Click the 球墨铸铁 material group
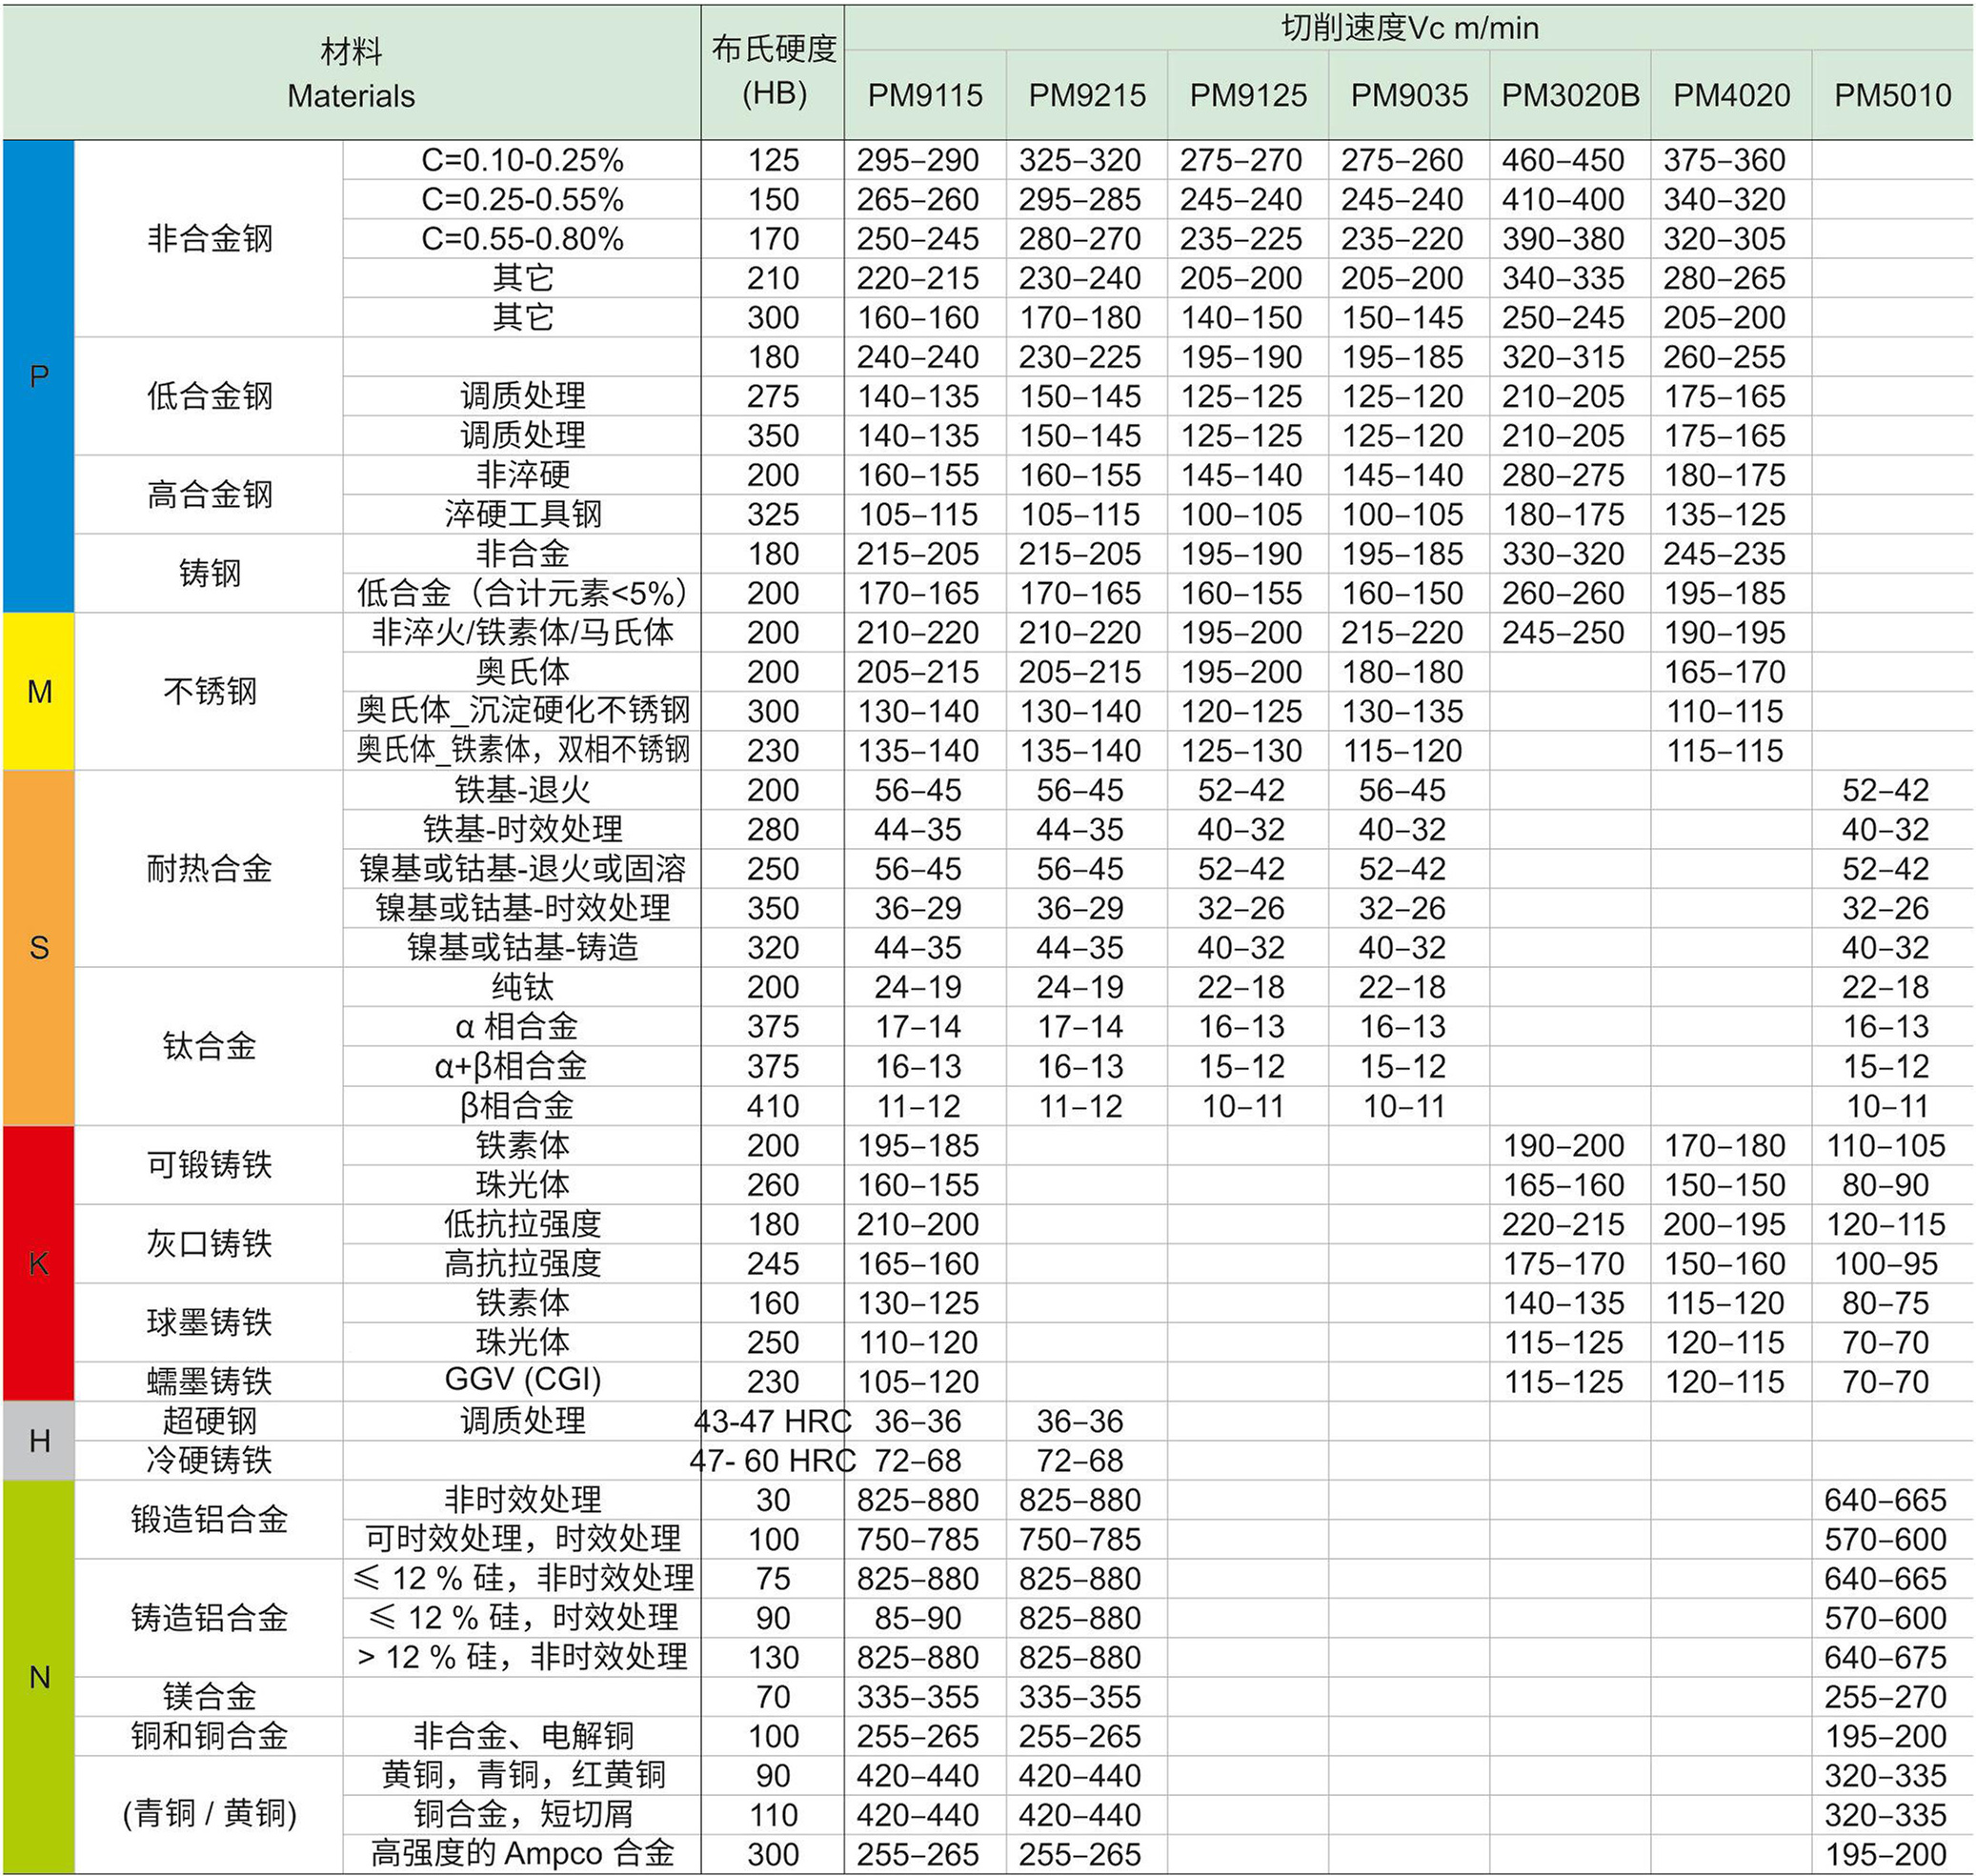1976x1876 pixels. click(x=209, y=1322)
